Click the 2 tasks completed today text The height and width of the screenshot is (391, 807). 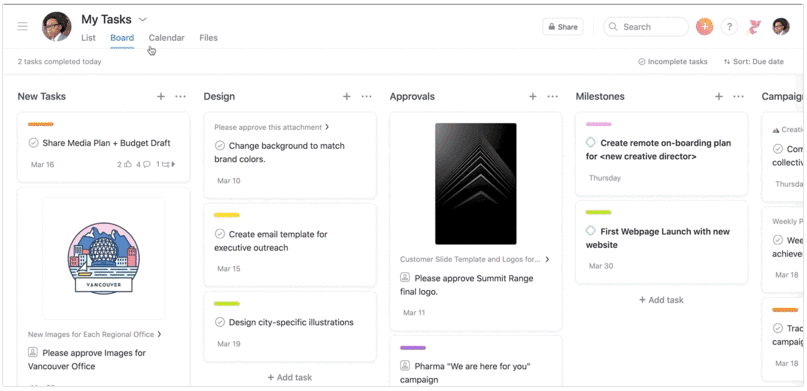(59, 62)
